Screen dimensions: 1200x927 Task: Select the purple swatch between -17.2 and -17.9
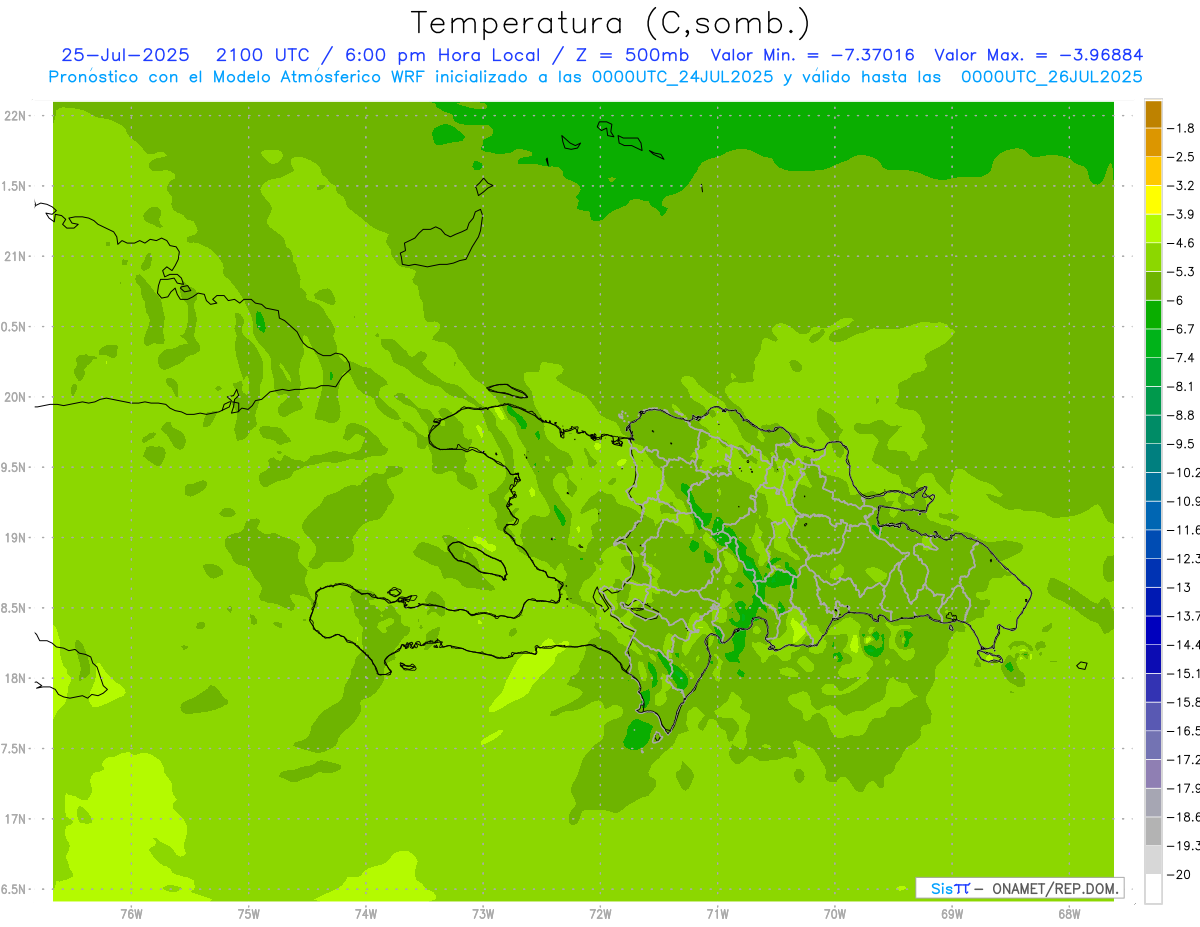tap(1153, 773)
